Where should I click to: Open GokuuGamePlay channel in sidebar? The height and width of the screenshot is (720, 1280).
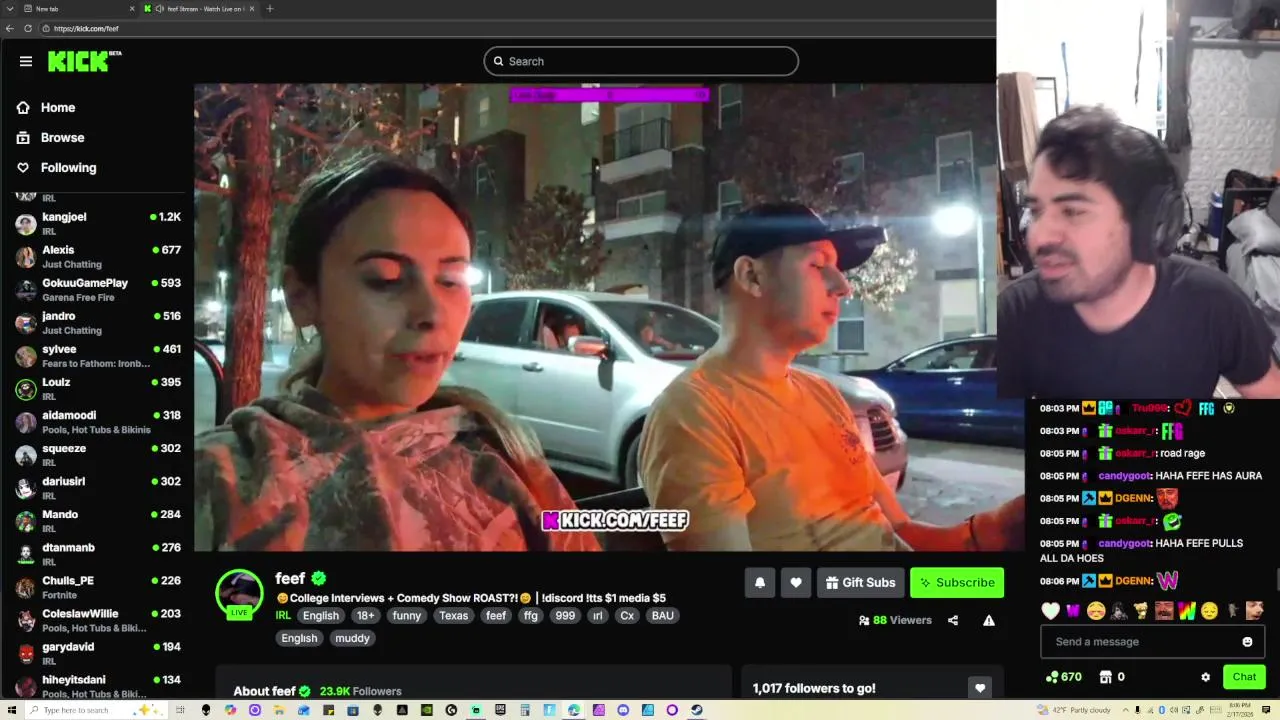(97, 289)
